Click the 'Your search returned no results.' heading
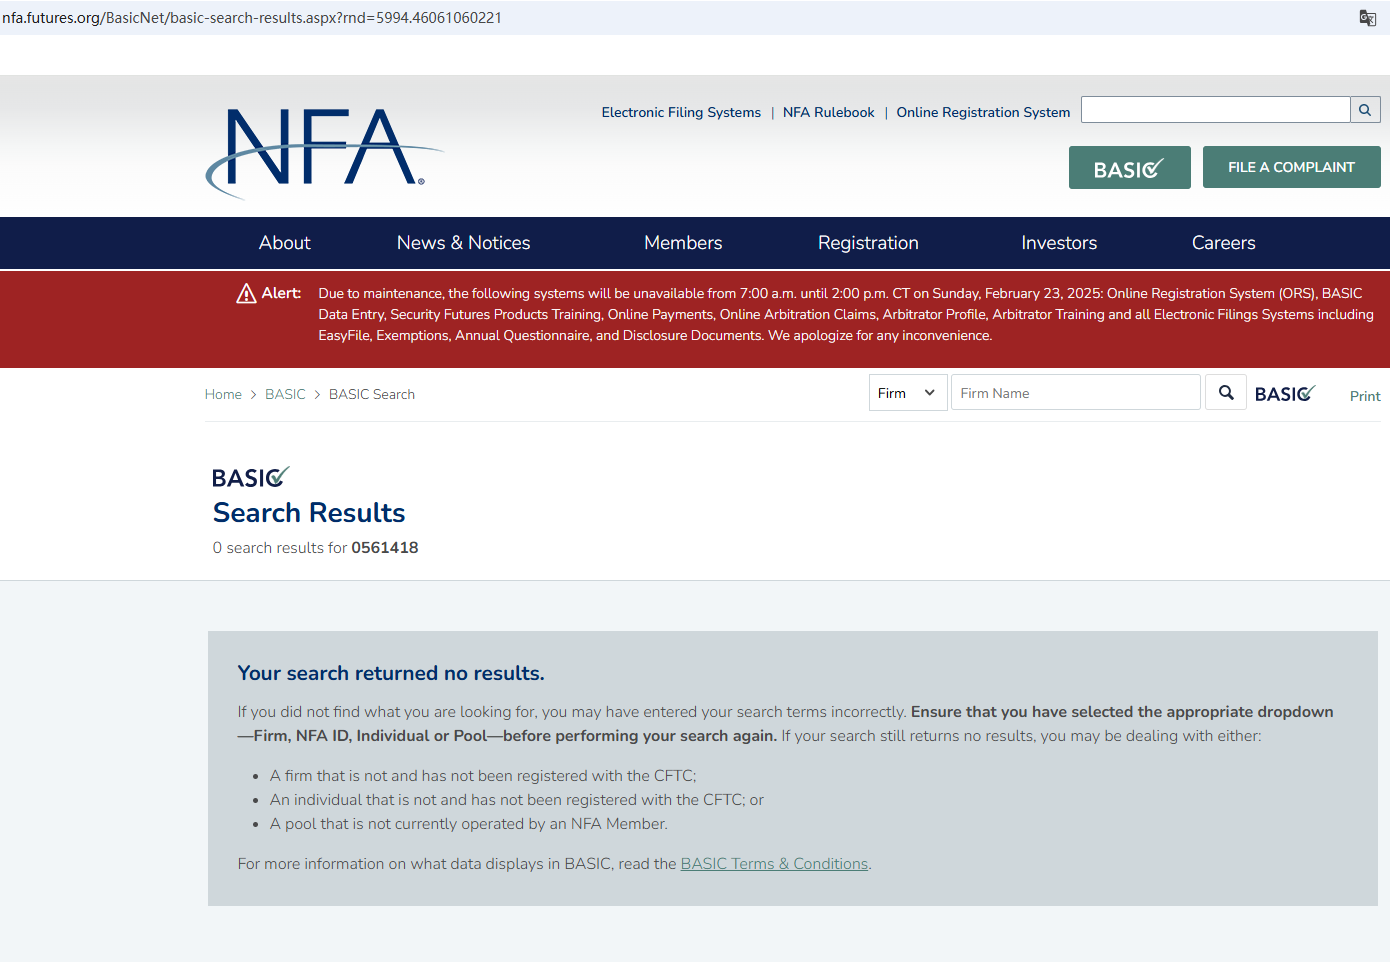Image resolution: width=1390 pixels, height=962 pixels. click(x=391, y=673)
